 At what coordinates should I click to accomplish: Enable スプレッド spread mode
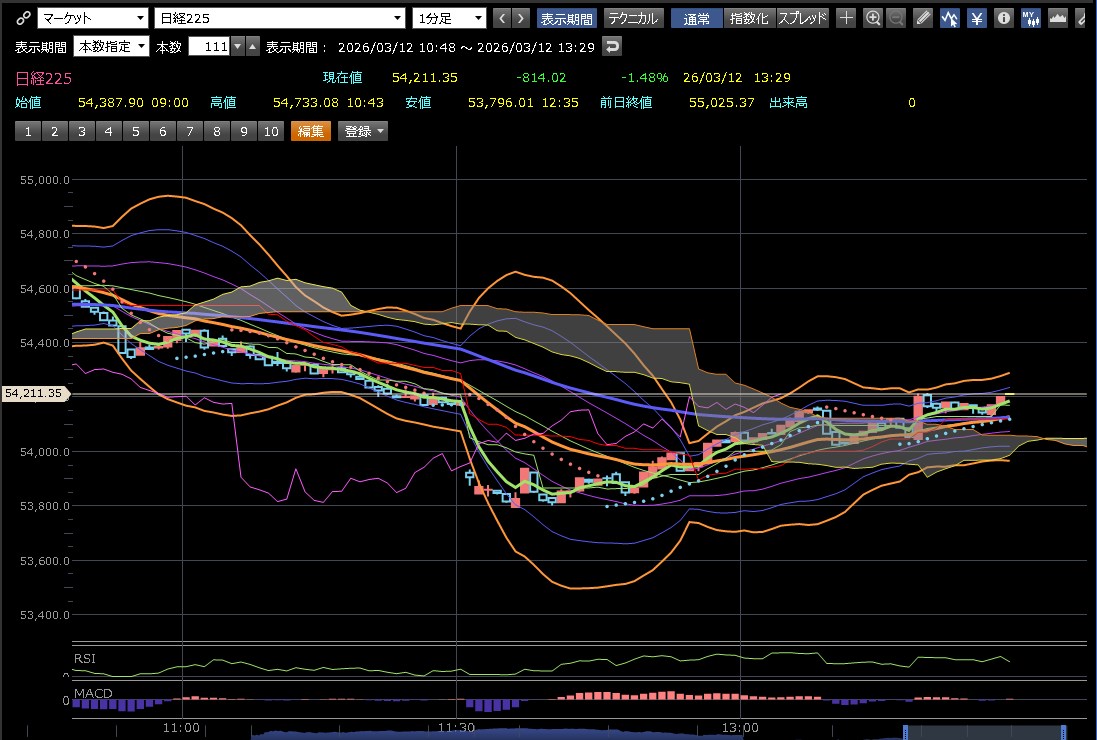click(802, 18)
